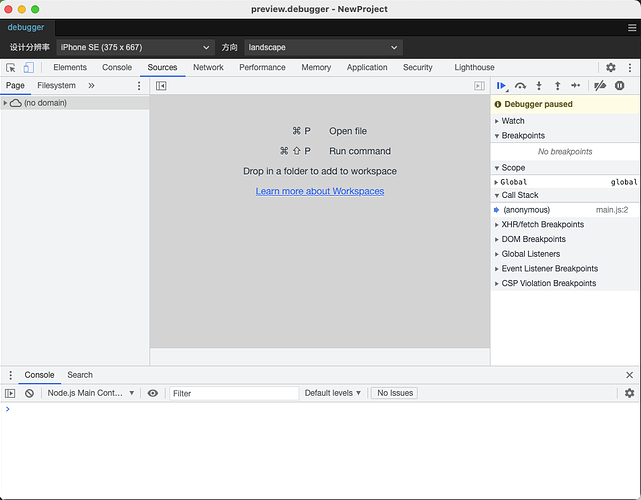Open console settings gear
This screenshot has width=641, height=500.
pyautogui.click(x=630, y=393)
